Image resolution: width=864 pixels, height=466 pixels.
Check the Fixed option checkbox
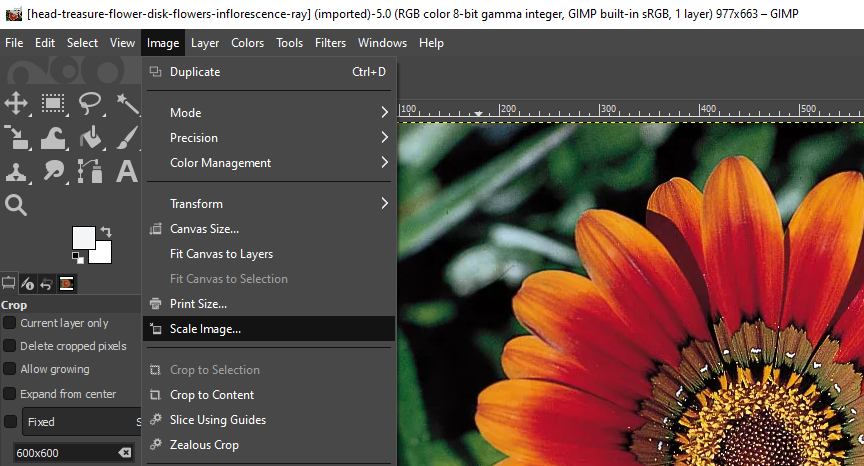[x=10, y=422]
